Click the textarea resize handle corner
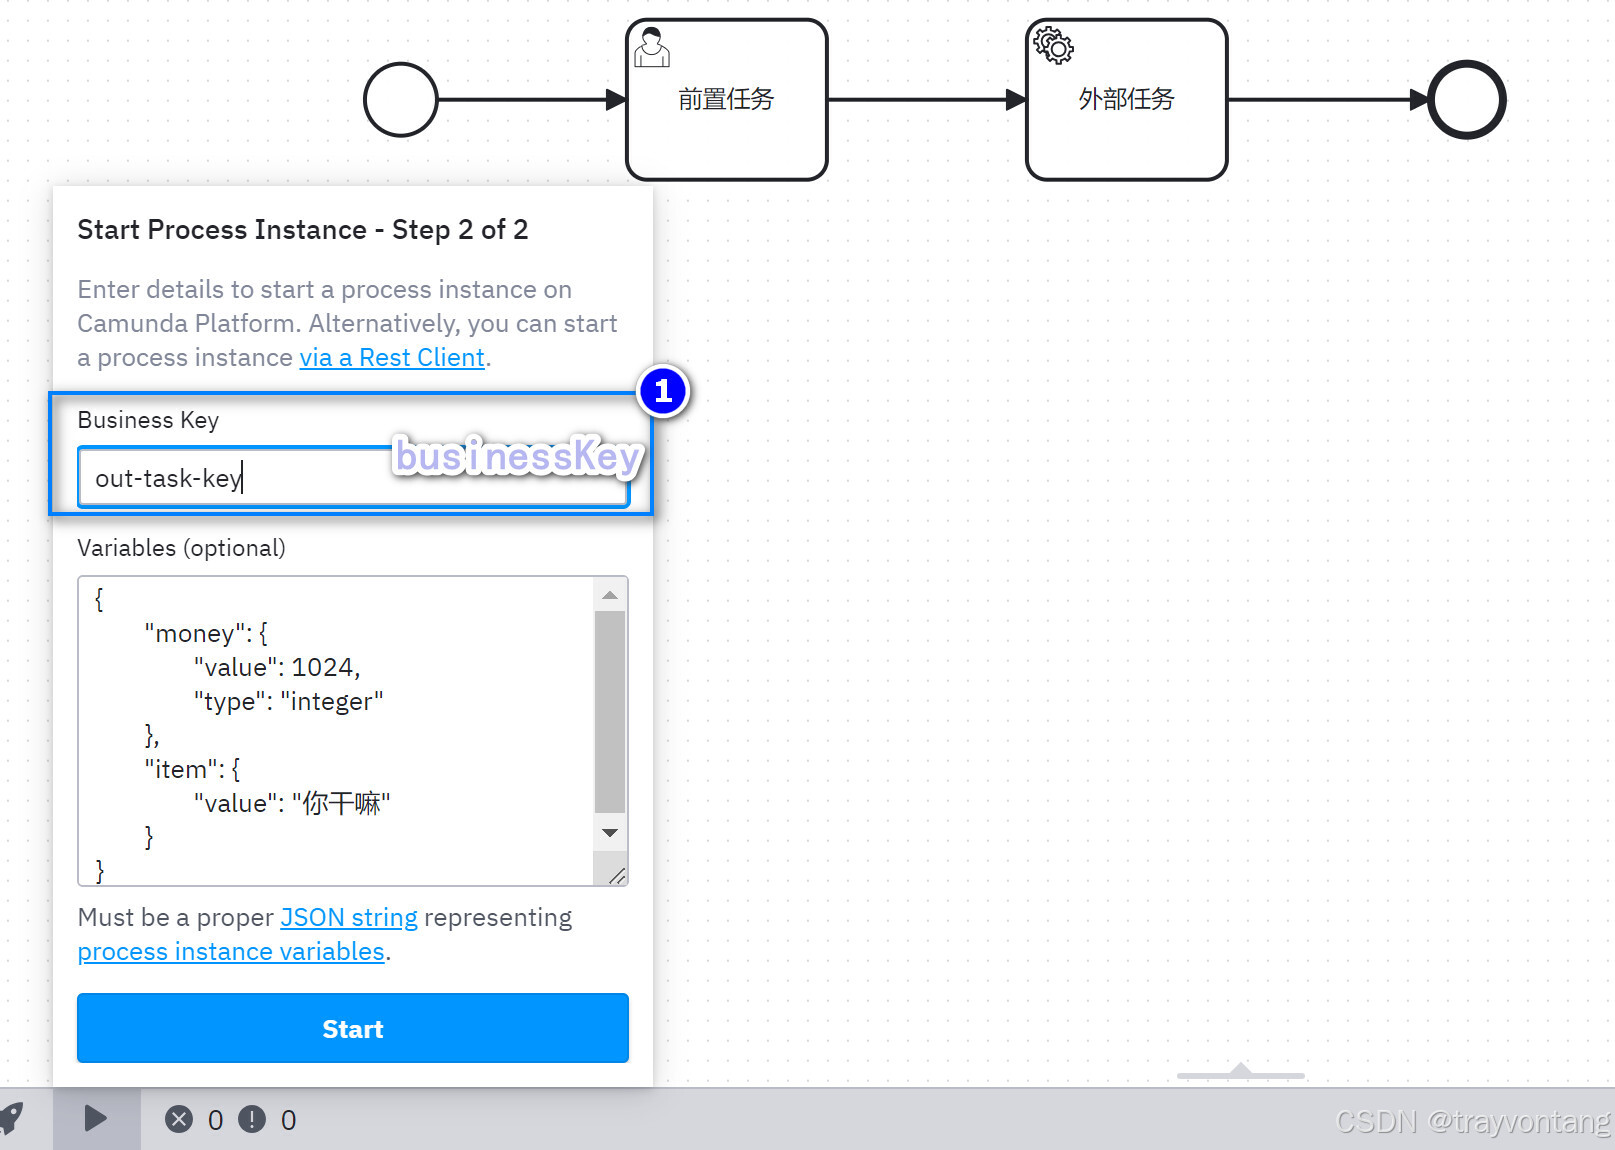This screenshot has width=1615, height=1150. 617,876
